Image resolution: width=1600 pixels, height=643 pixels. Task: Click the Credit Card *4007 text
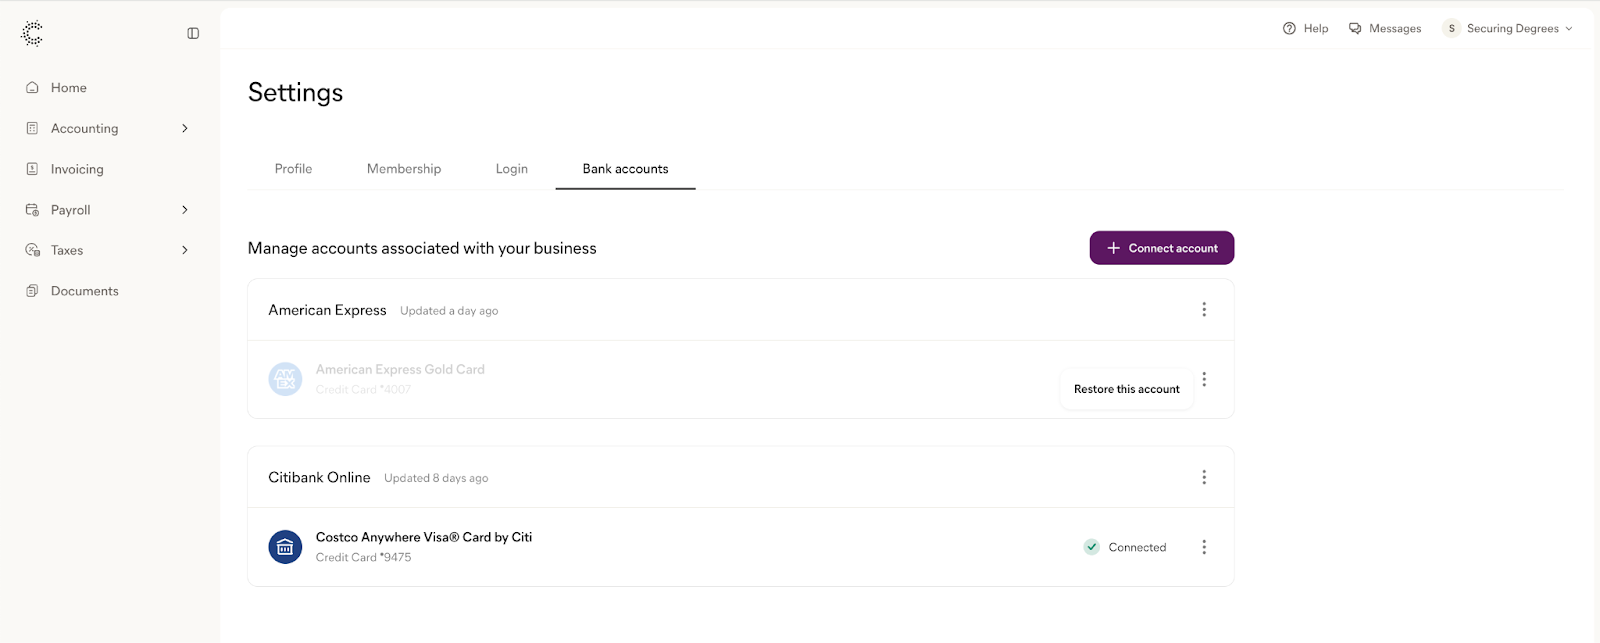point(363,389)
